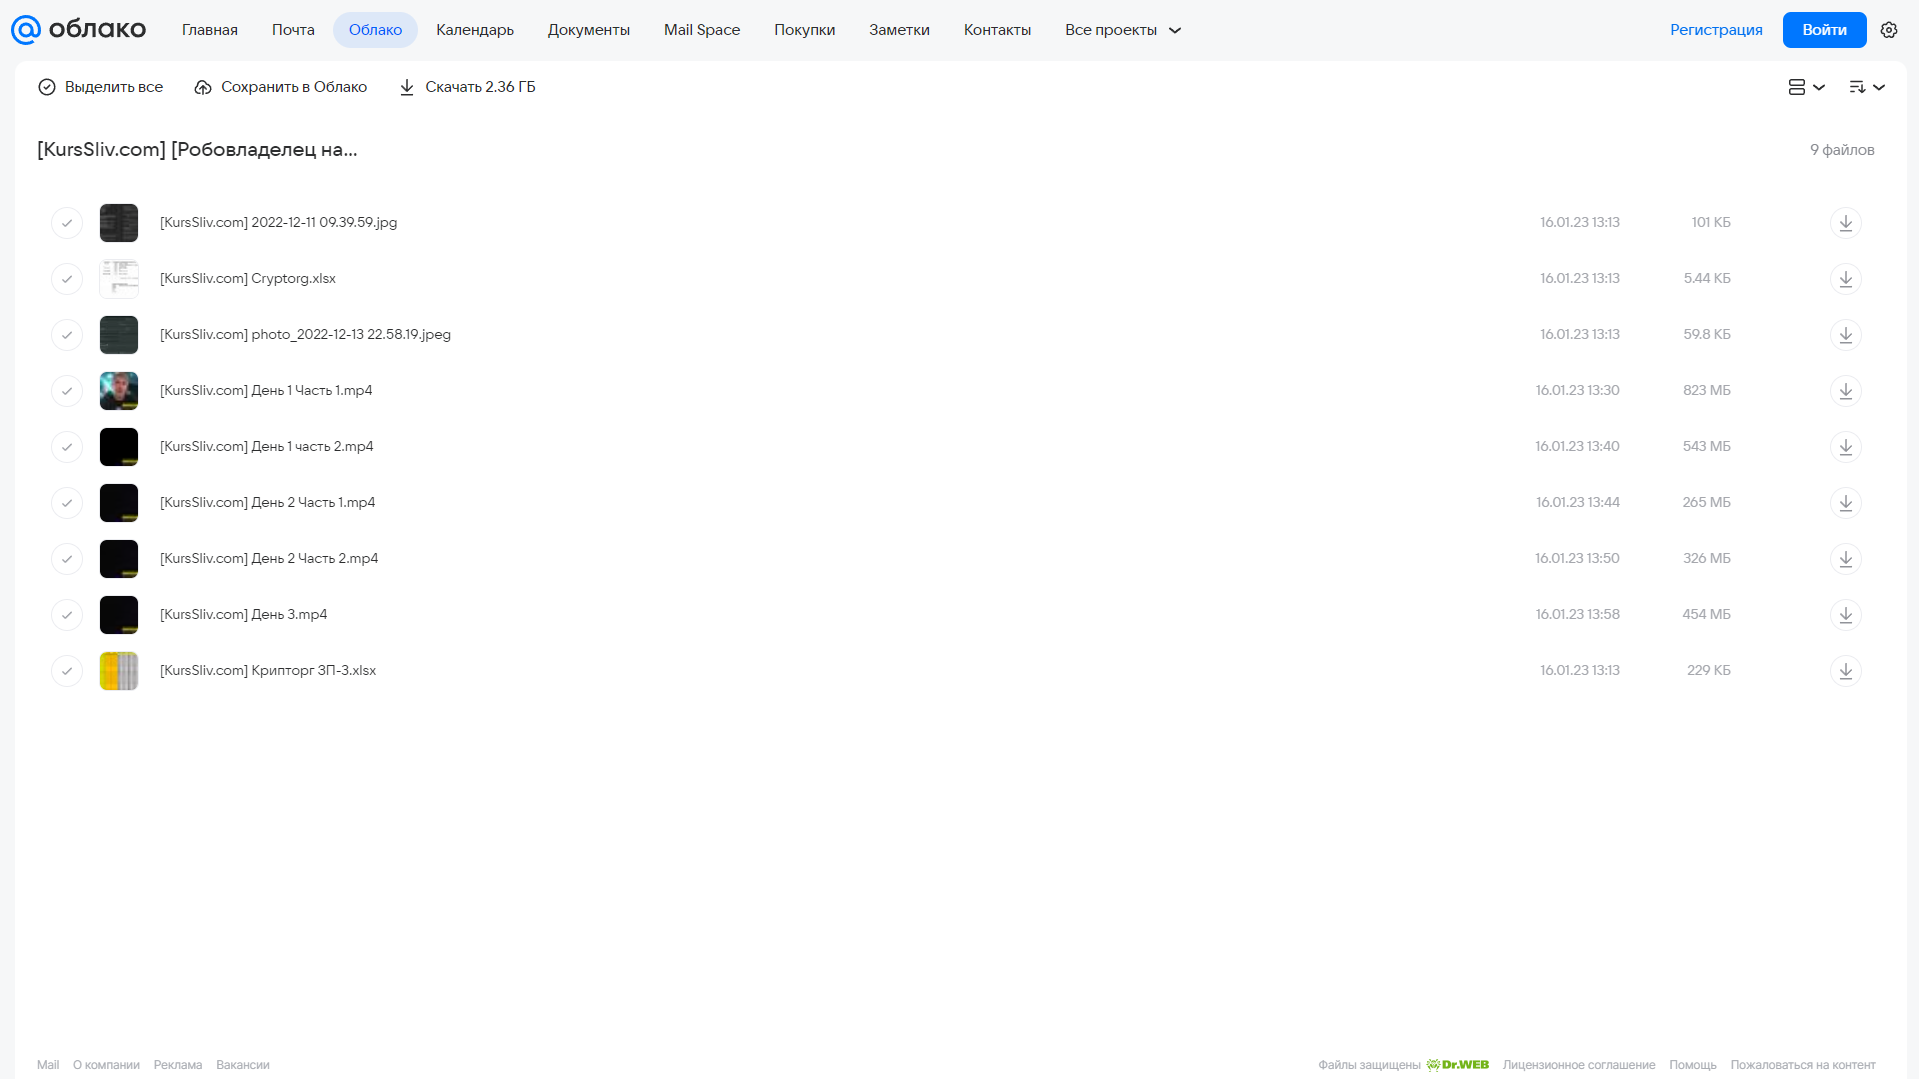Click download icon for День 3.mp4

tap(1845, 615)
